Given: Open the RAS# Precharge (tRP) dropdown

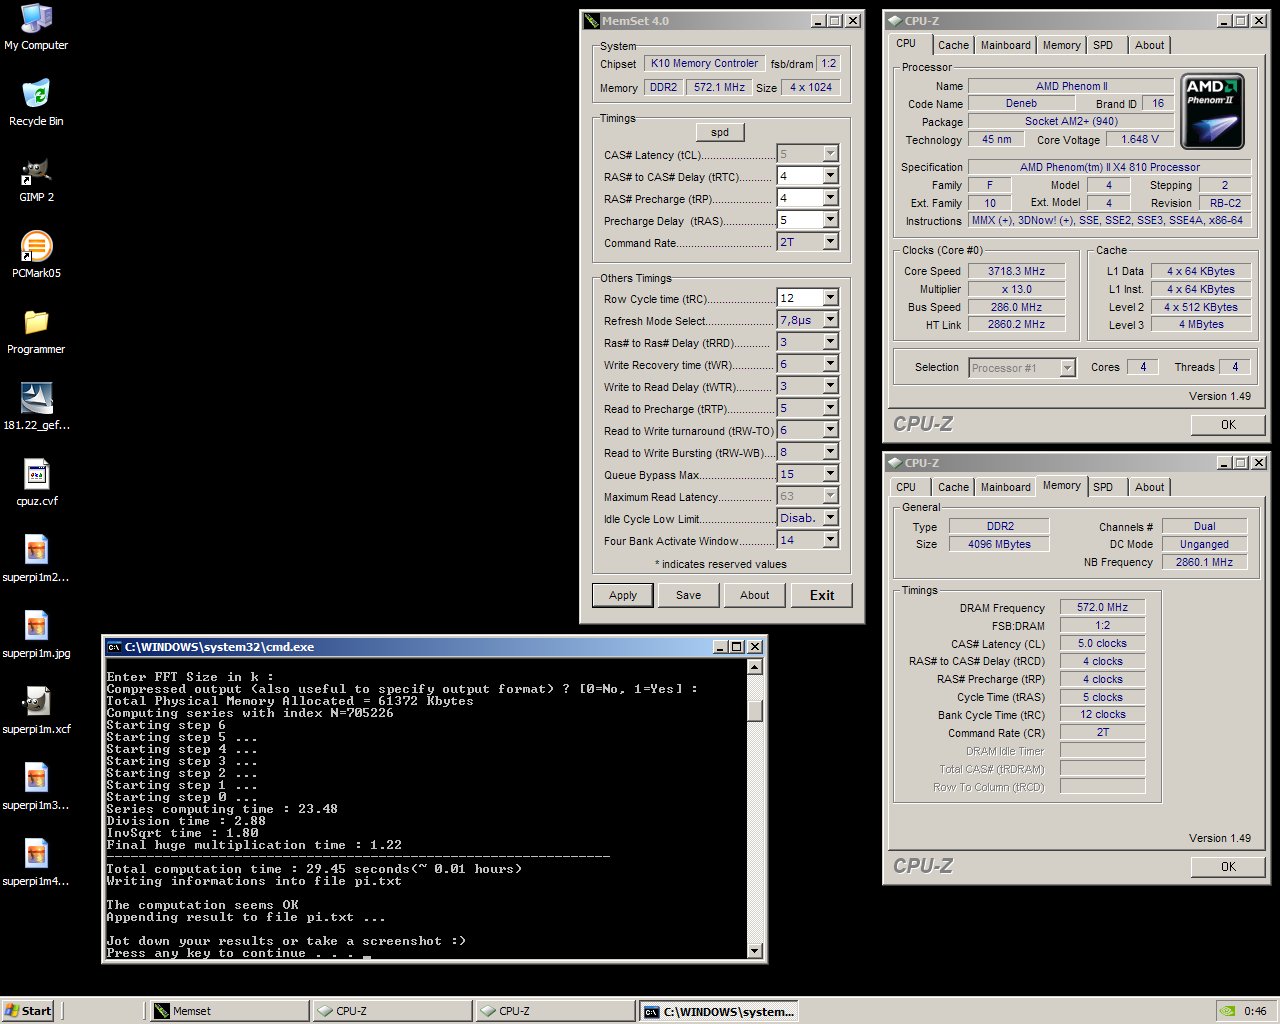Looking at the screenshot, I should pyautogui.click(x=830, y=198).
